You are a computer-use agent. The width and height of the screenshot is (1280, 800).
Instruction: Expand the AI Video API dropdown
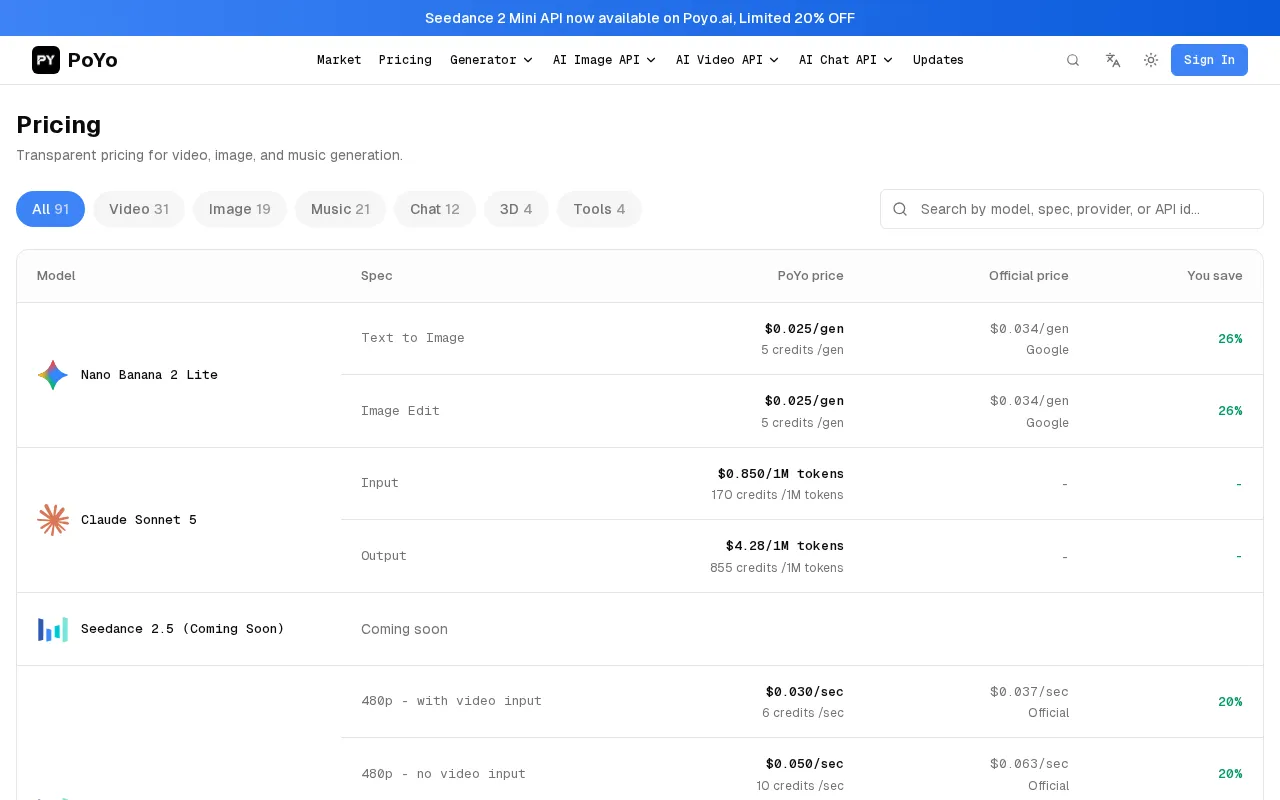pyautogui.click(x=727, y=60)
